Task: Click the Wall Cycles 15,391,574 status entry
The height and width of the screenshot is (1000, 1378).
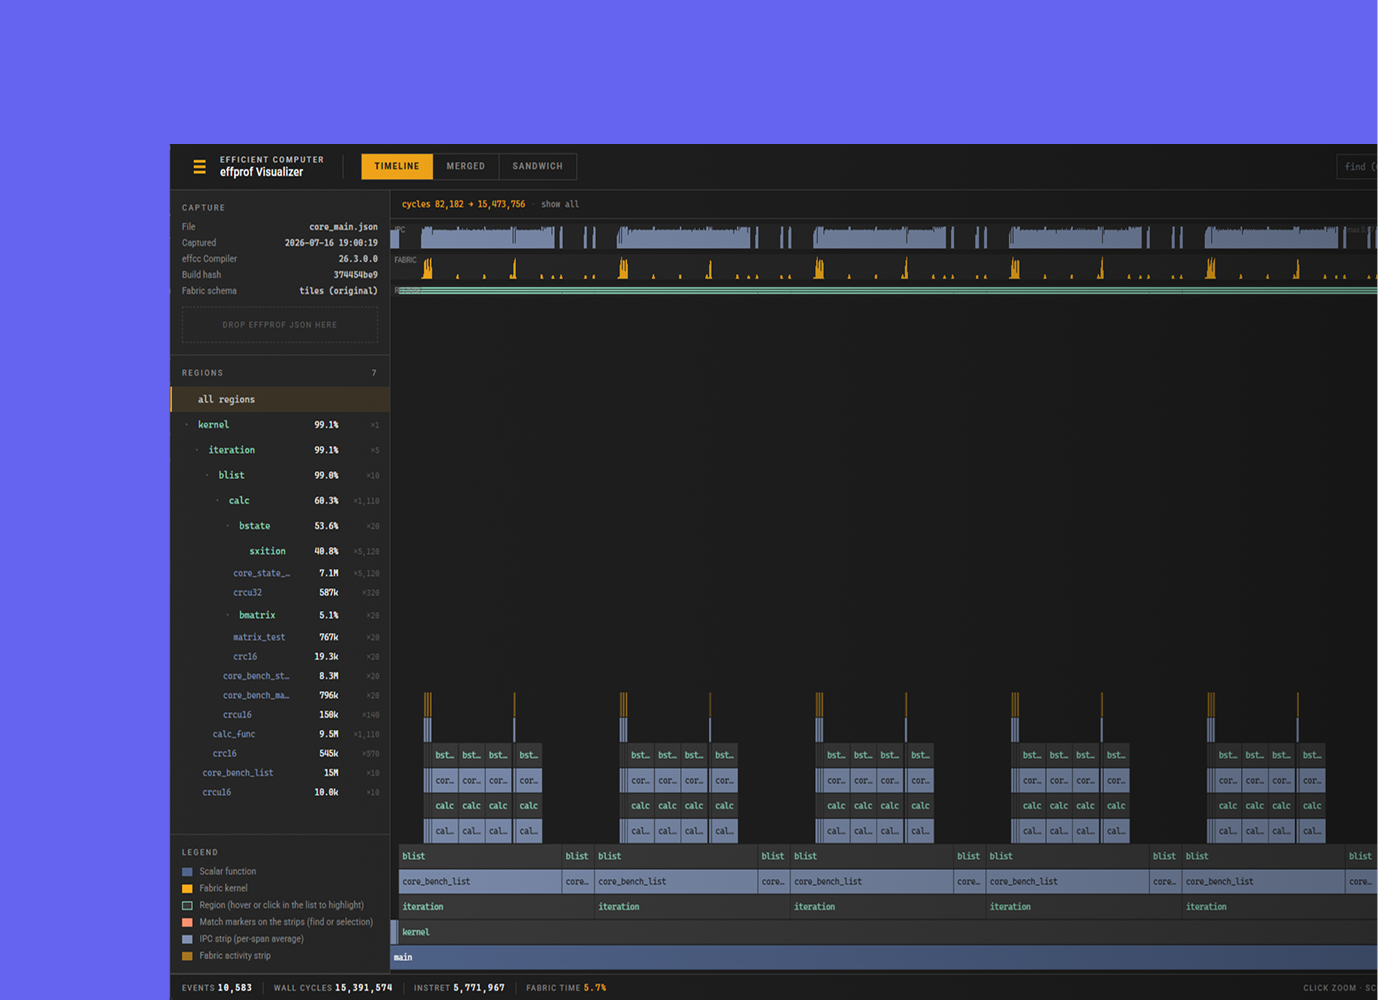Action: click(x=333, y=988)
